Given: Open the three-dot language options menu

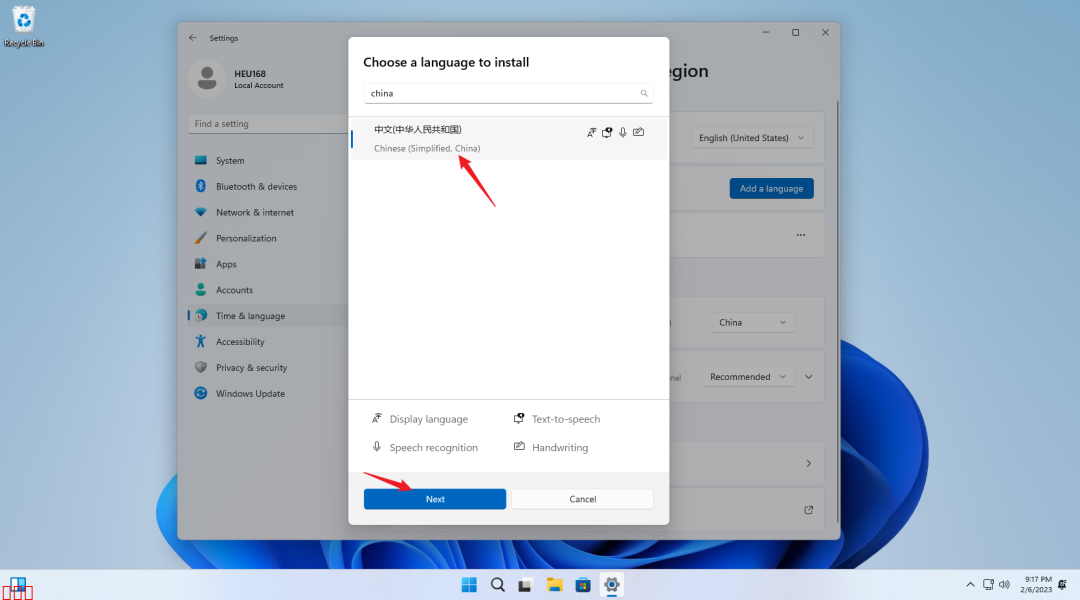Looking at the screenshot, I should [x=800, y=235].
